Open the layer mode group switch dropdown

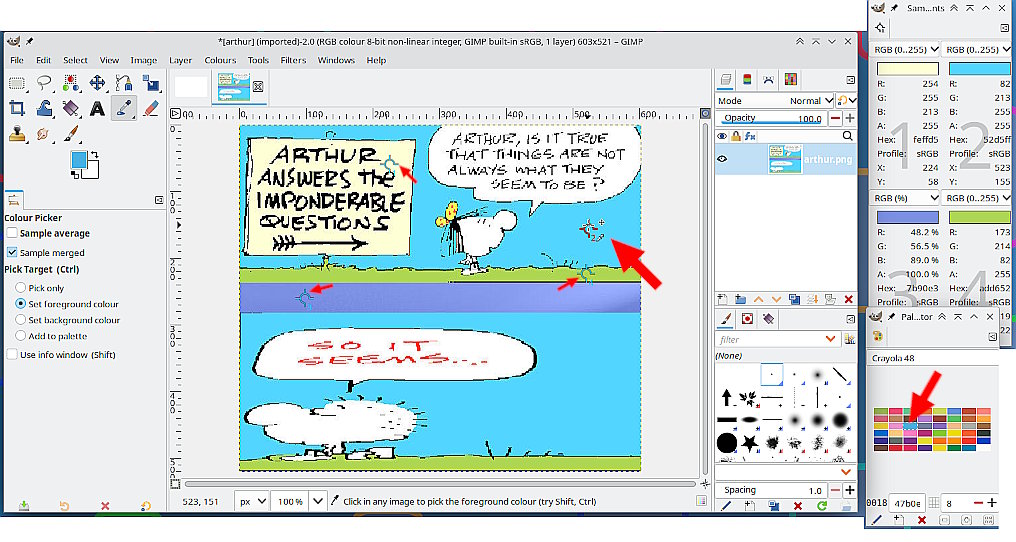(846, 100)
